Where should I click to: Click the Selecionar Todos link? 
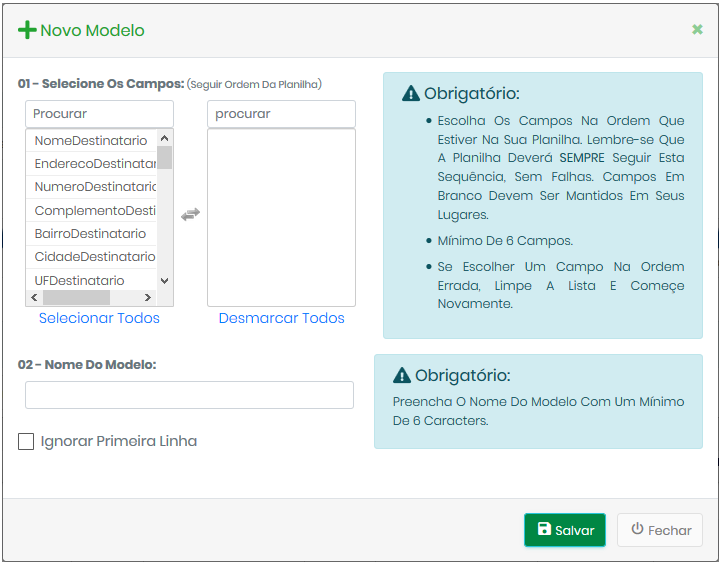point(99,318)
